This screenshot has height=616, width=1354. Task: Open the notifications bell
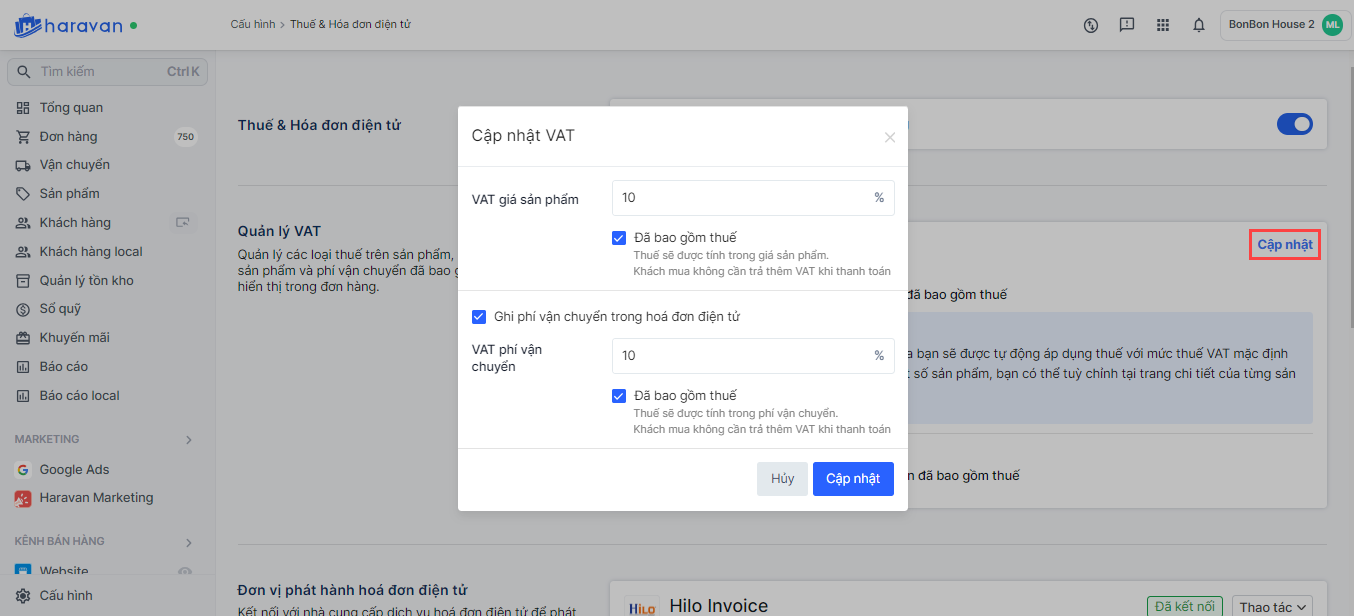click(x=1199, y=25)
